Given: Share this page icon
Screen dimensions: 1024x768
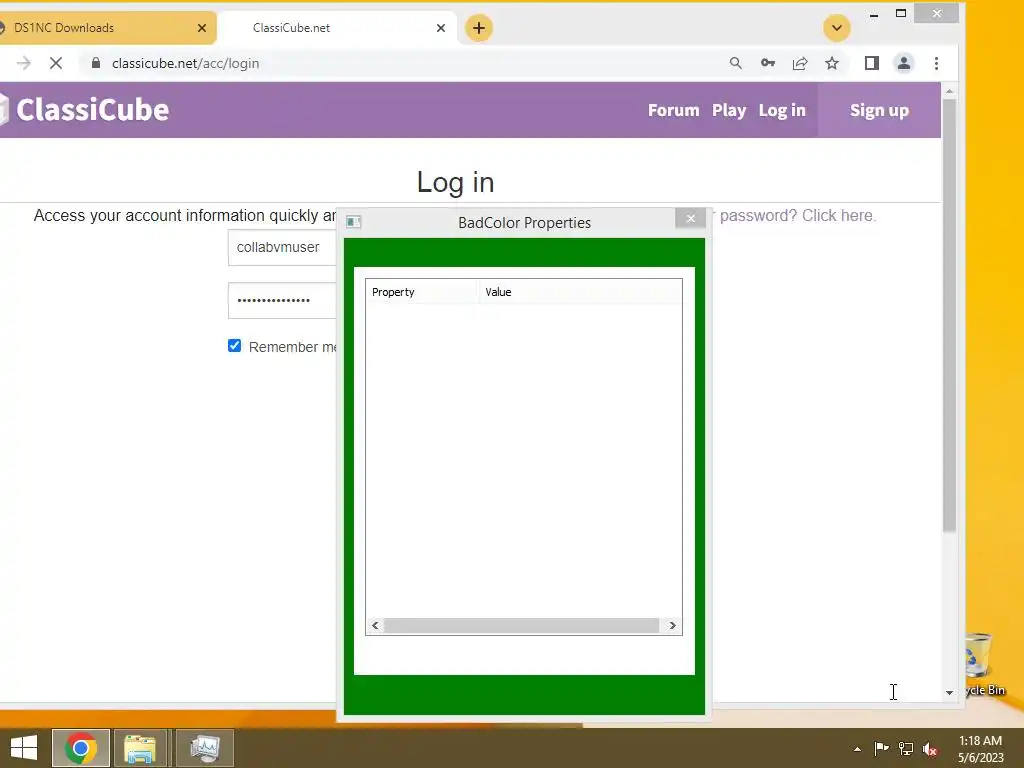Looking at the screenshot, I should click(800, 63).
